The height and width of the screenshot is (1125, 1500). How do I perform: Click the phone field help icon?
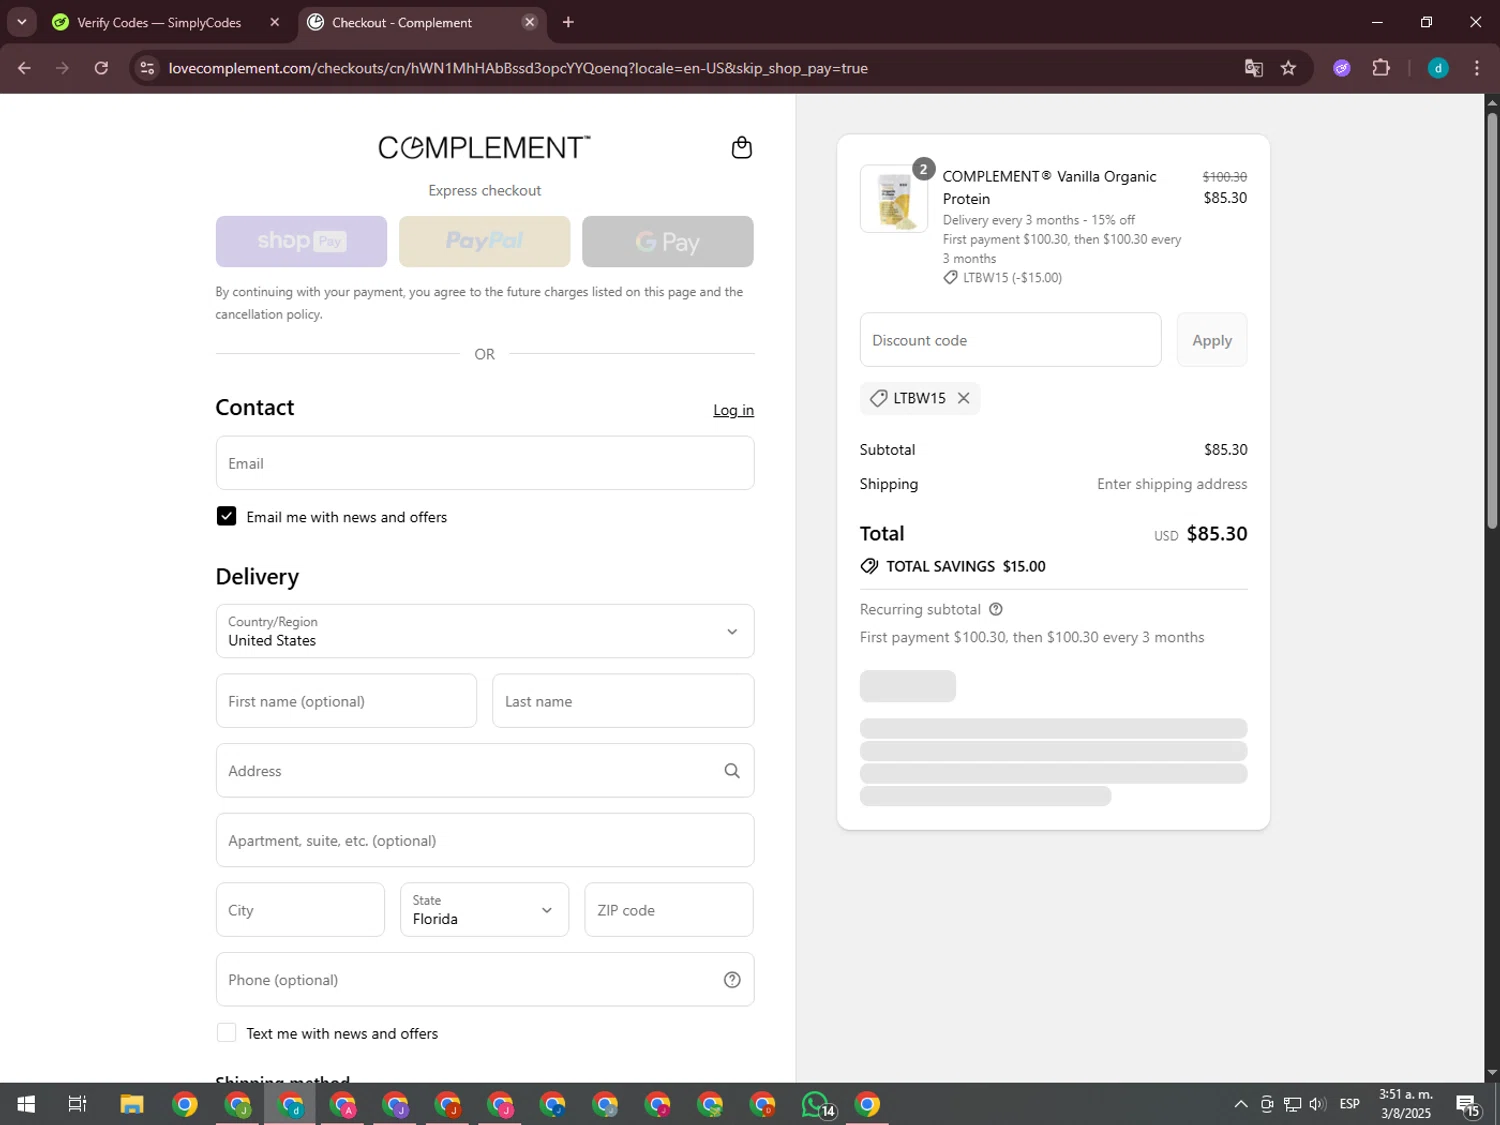coord(732,980)
